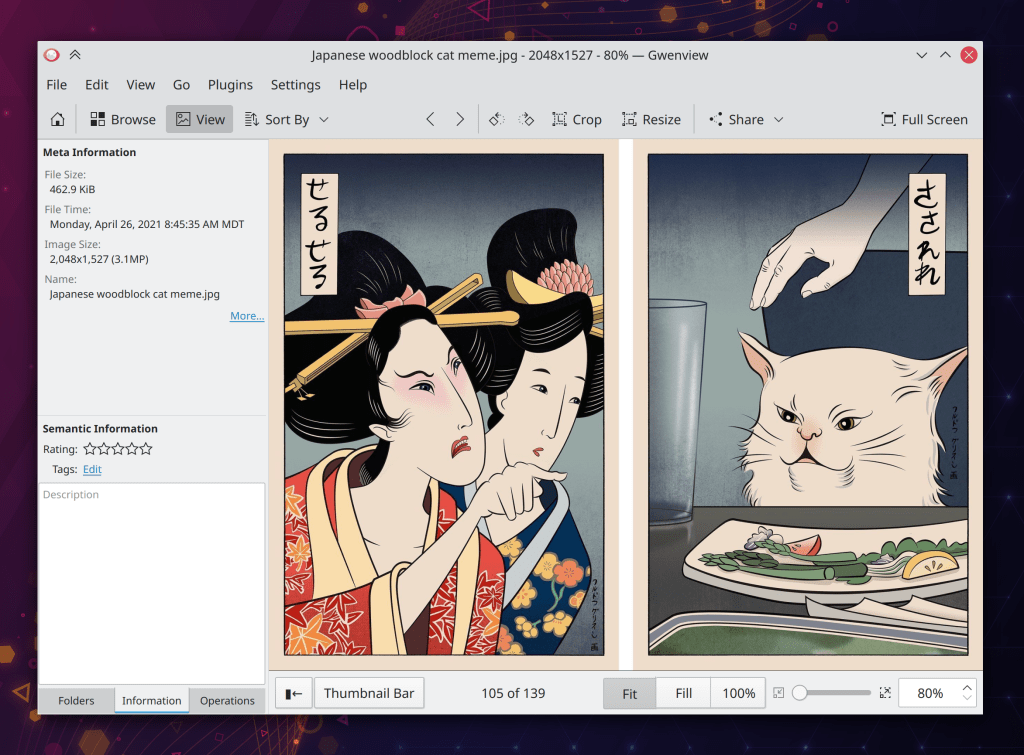Viewport: 1024px width, 755px height.
Task: Open the Resize tool
Action: point(651,119)
